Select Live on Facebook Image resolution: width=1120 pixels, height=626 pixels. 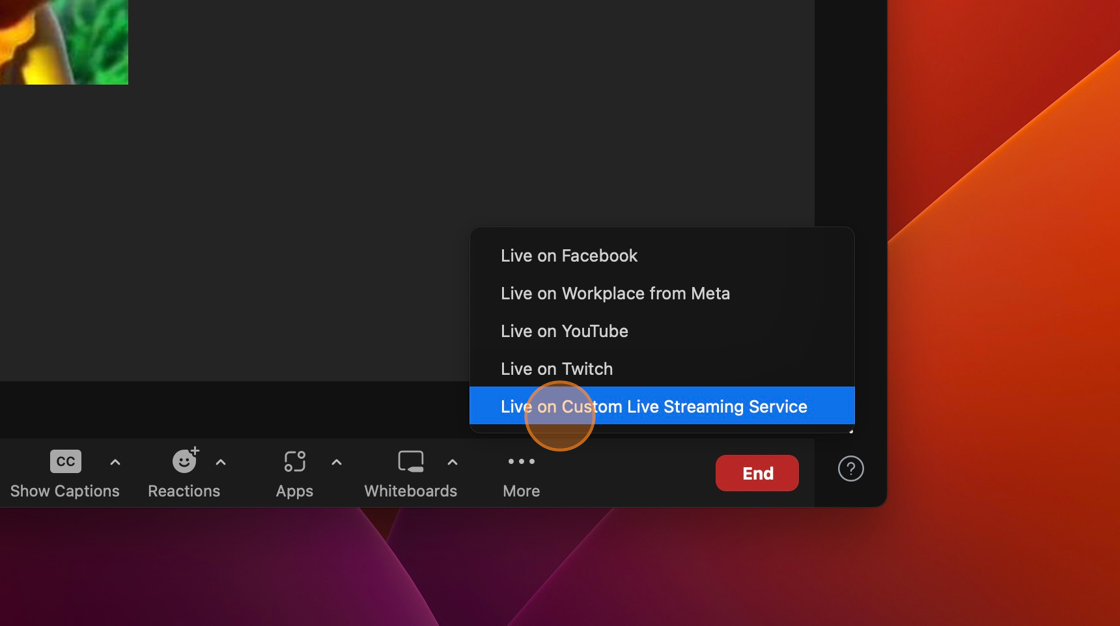tap(661, 256)
